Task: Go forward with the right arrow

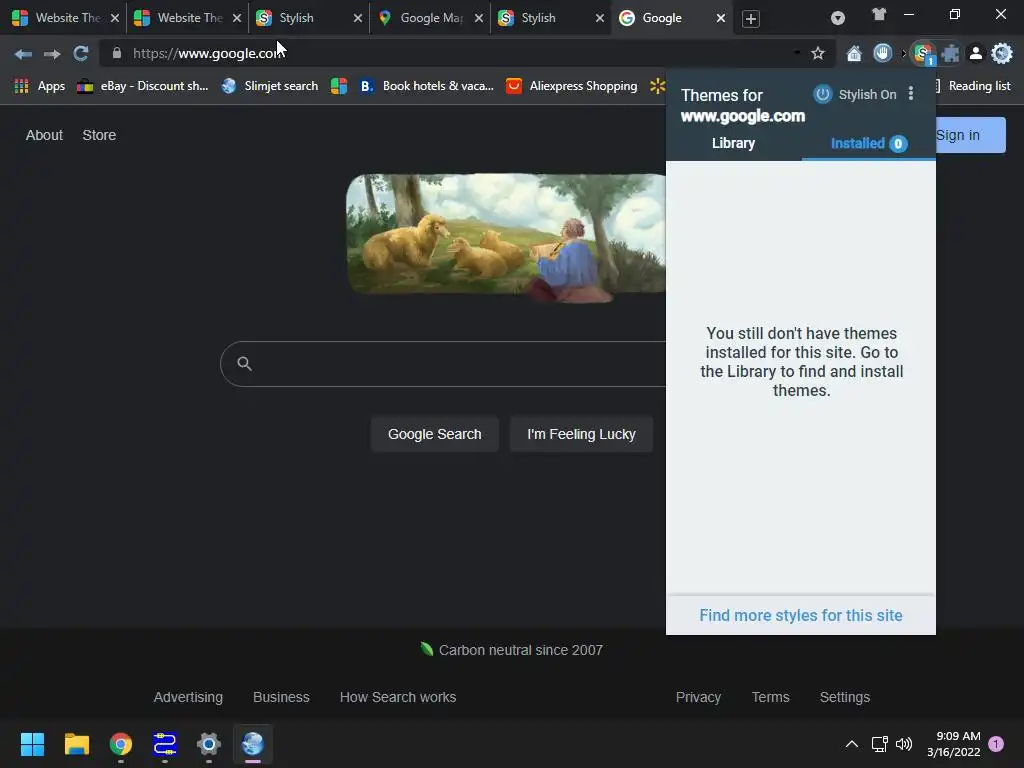Action: [52, 54]
